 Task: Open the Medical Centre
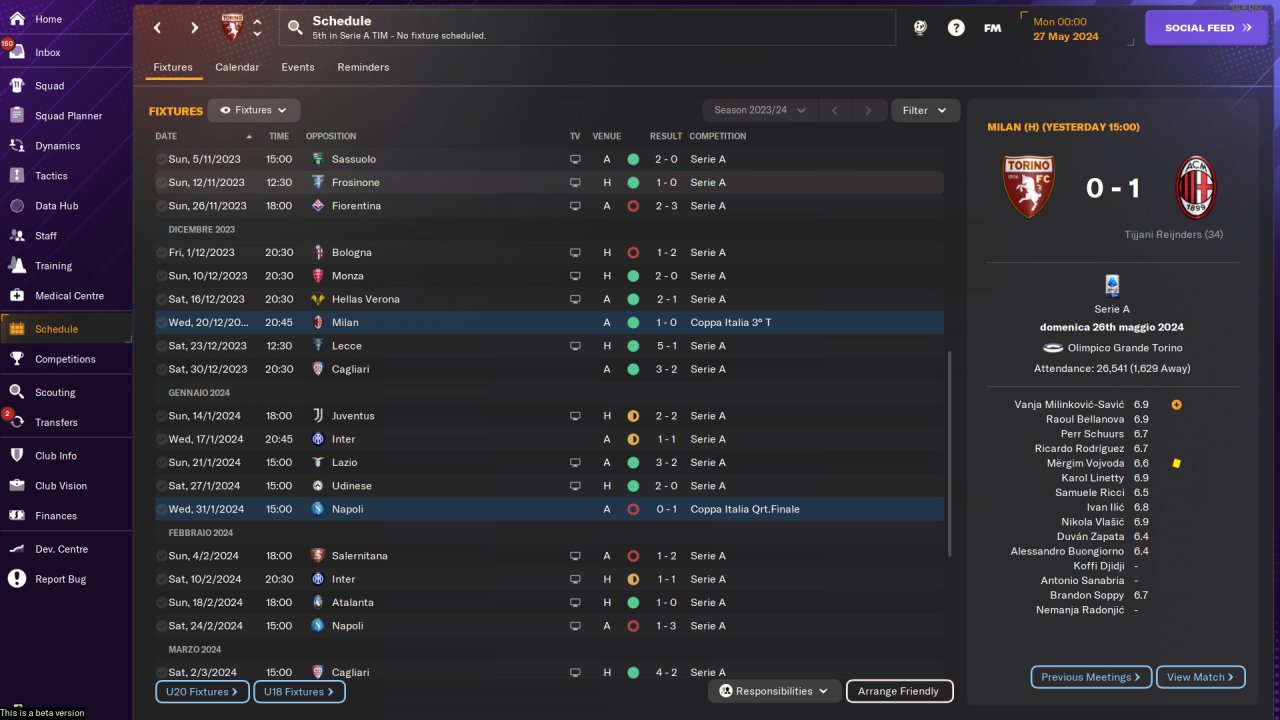tap(69, 296)
